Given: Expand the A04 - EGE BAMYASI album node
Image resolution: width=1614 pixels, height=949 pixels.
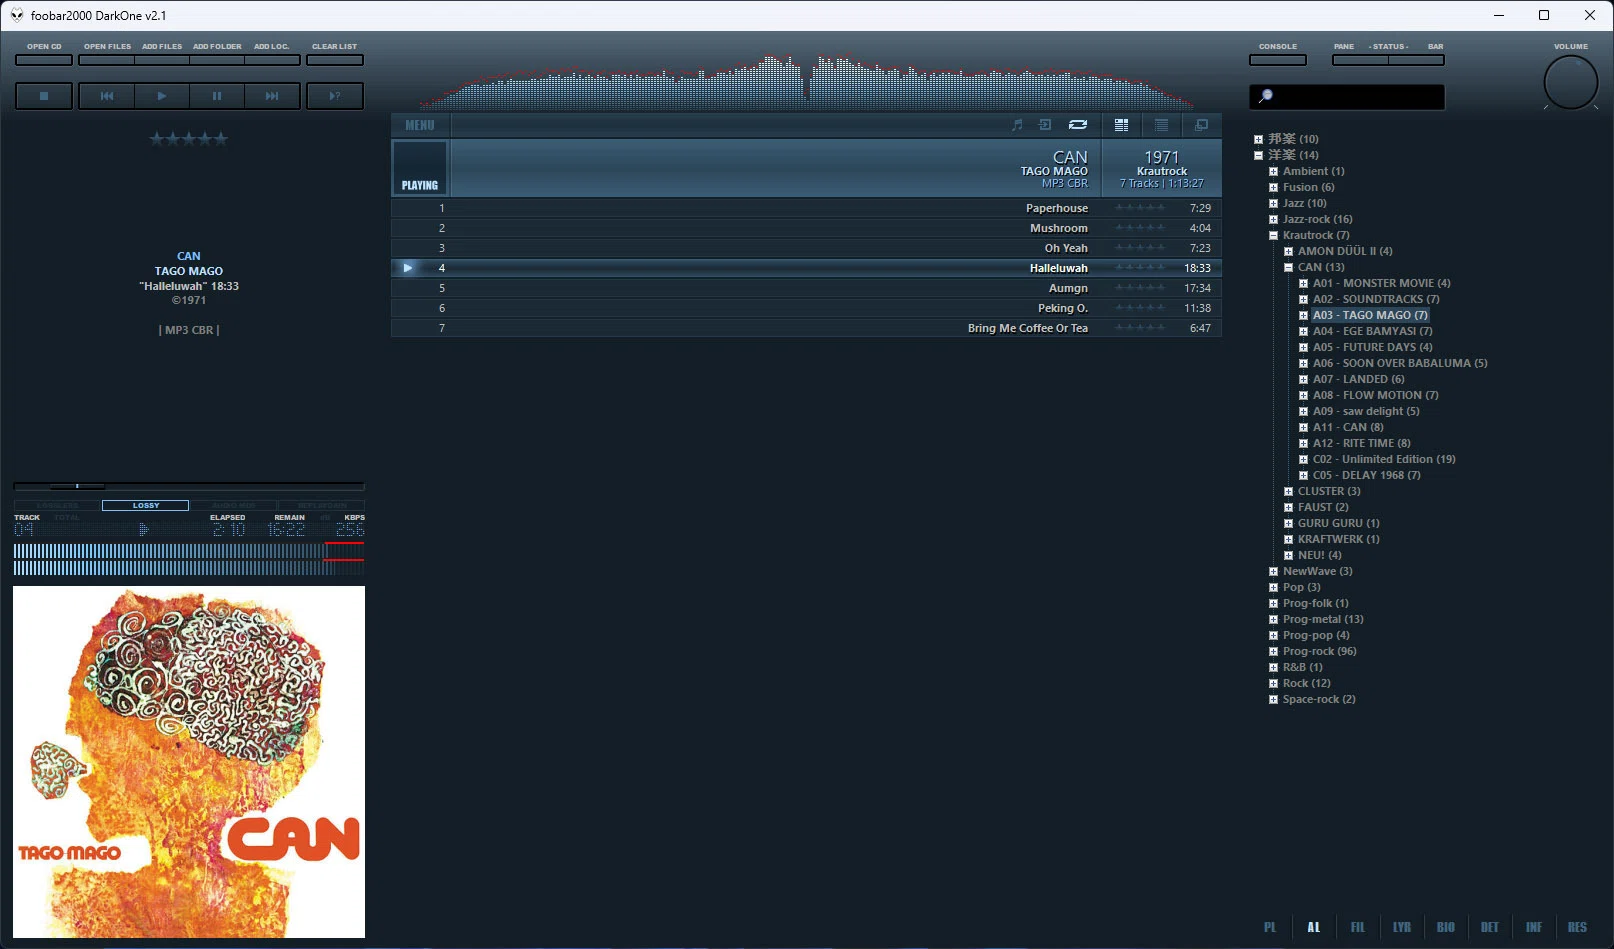Looking at the screenshot, I should coord(1303,331).
